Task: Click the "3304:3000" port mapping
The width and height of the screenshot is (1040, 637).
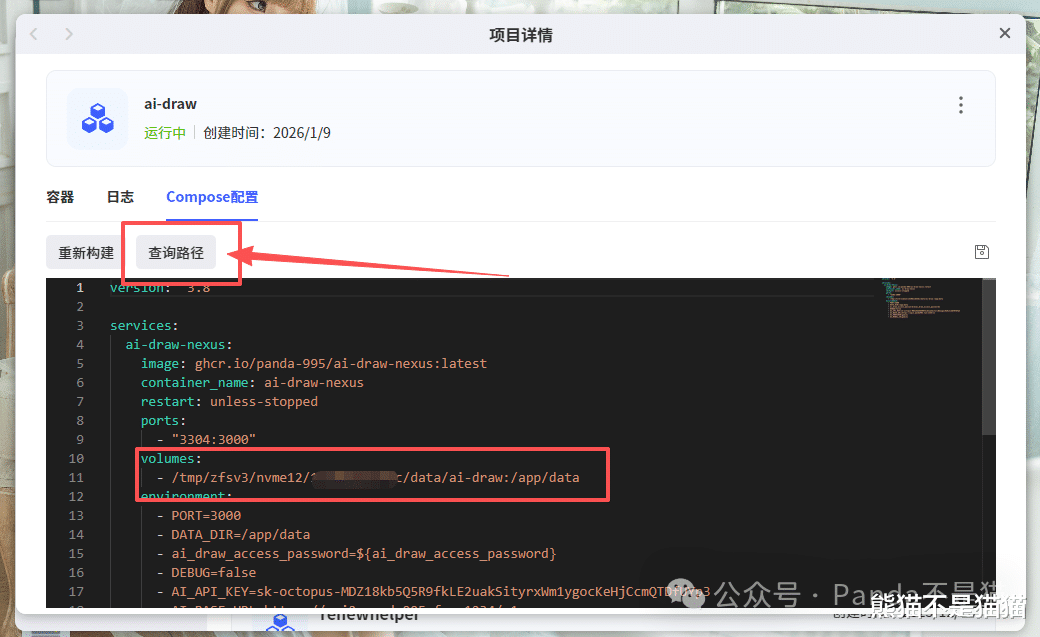Action: click(214, 439)
